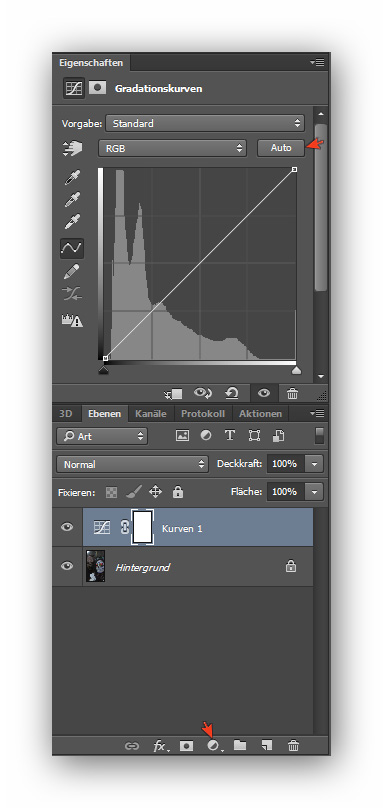383x808 pixels.
Task: Select the Kurven 1 layer mask thumbnail
Action: coord(143,527)
